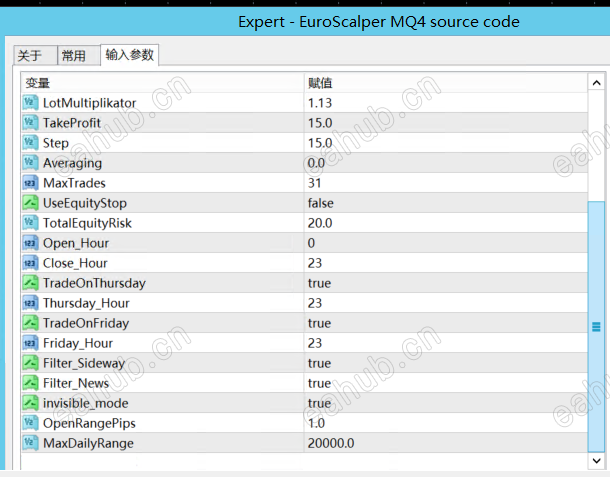Click the TradeOnFriday boolean icon

click(30, 323)
